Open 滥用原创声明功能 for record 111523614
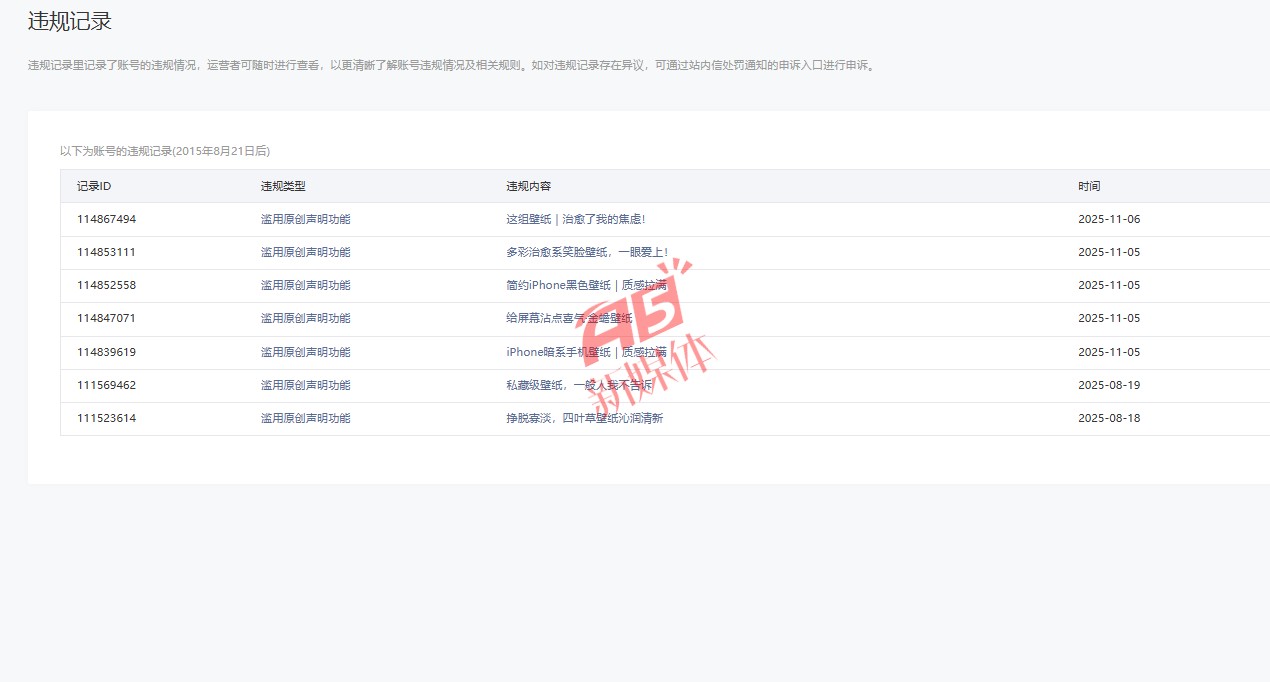Screen dimensions: 1270x682 [305, 418]
